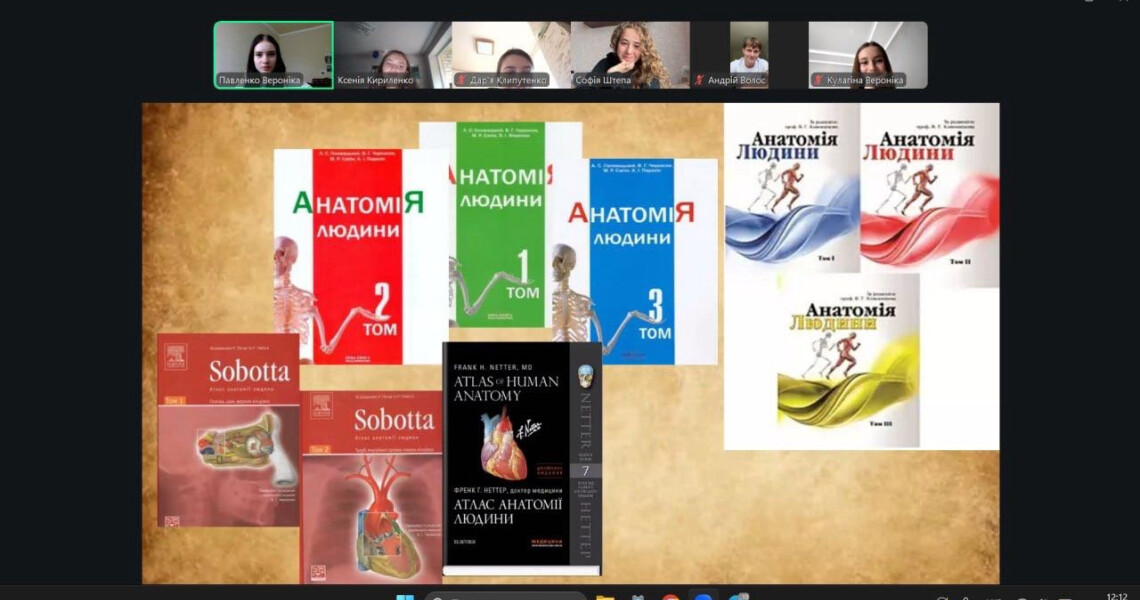The image size is (1140, 600).
Task: Open Дар'я Клипутенко's video tile
Action: click(x=511, y=55)
